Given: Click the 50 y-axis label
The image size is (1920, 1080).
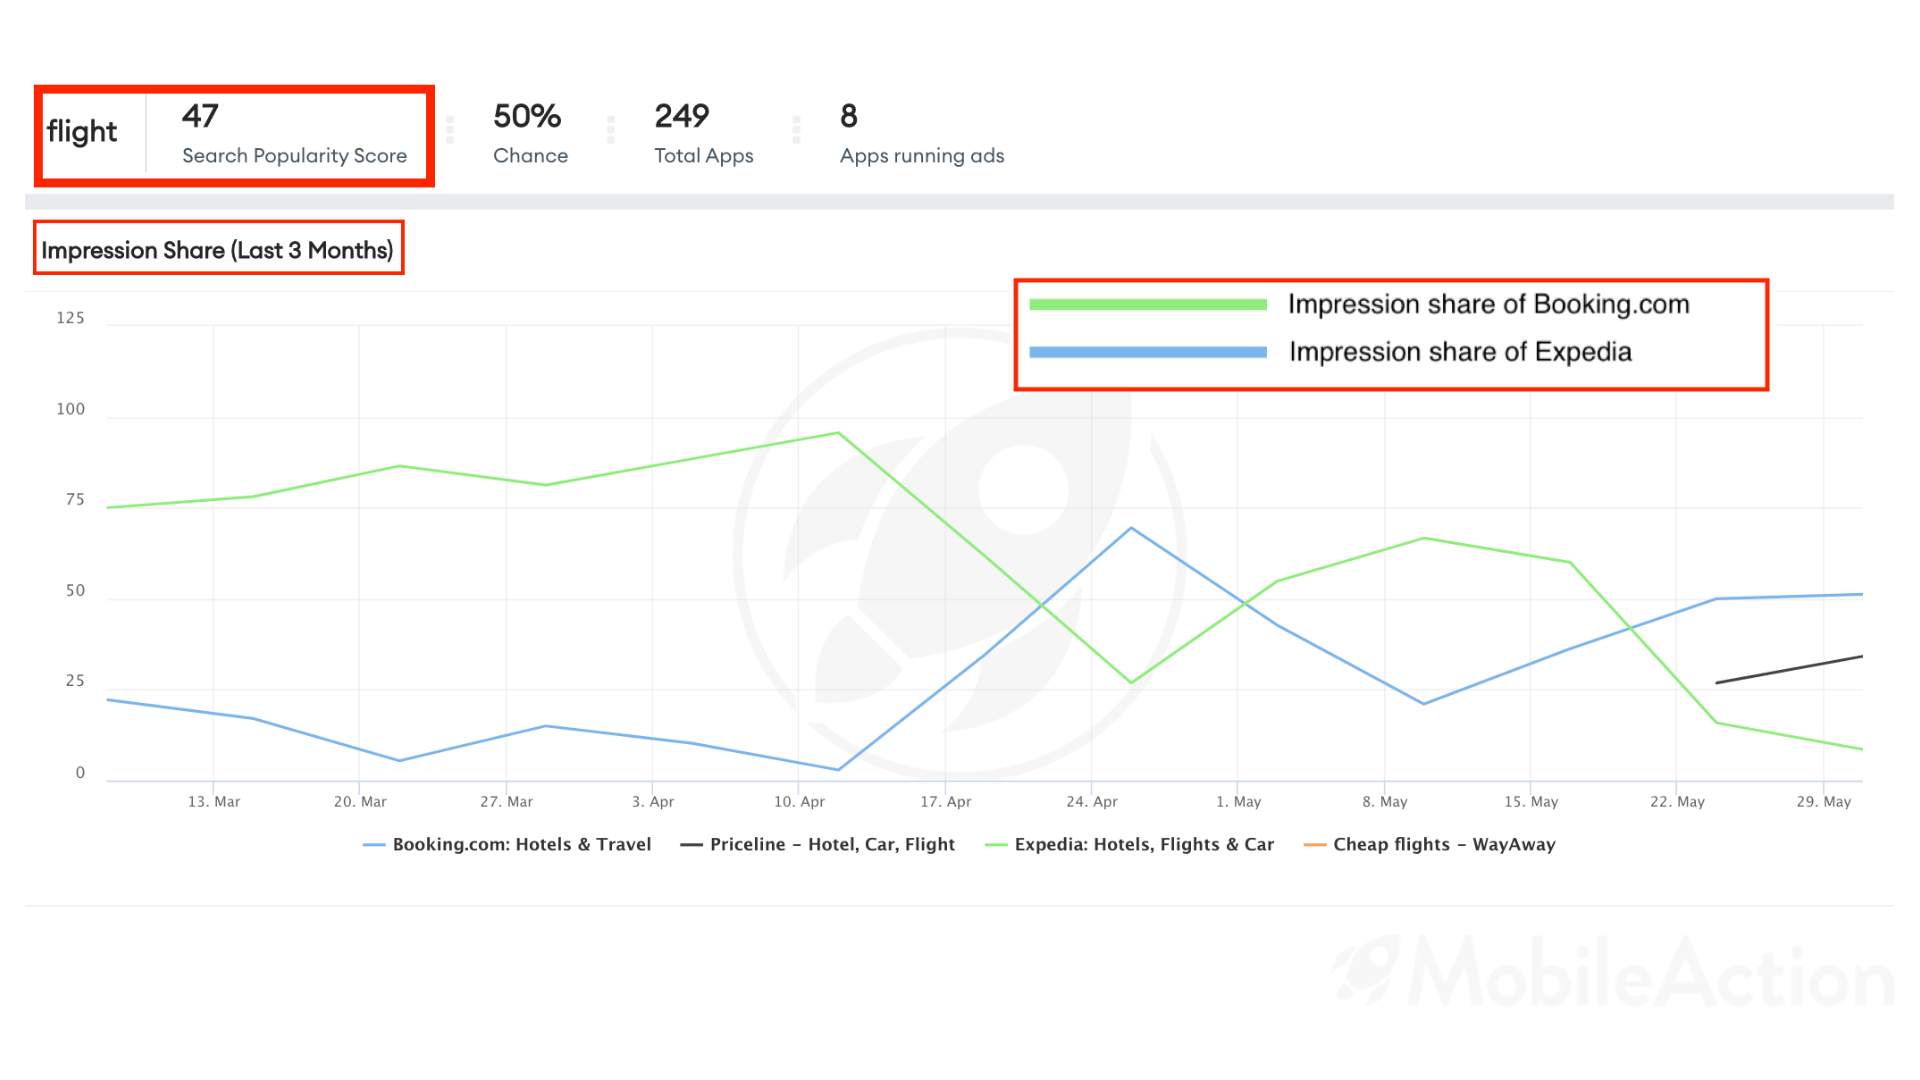Looking at the screenshot, I should click(x=75, y=591).
